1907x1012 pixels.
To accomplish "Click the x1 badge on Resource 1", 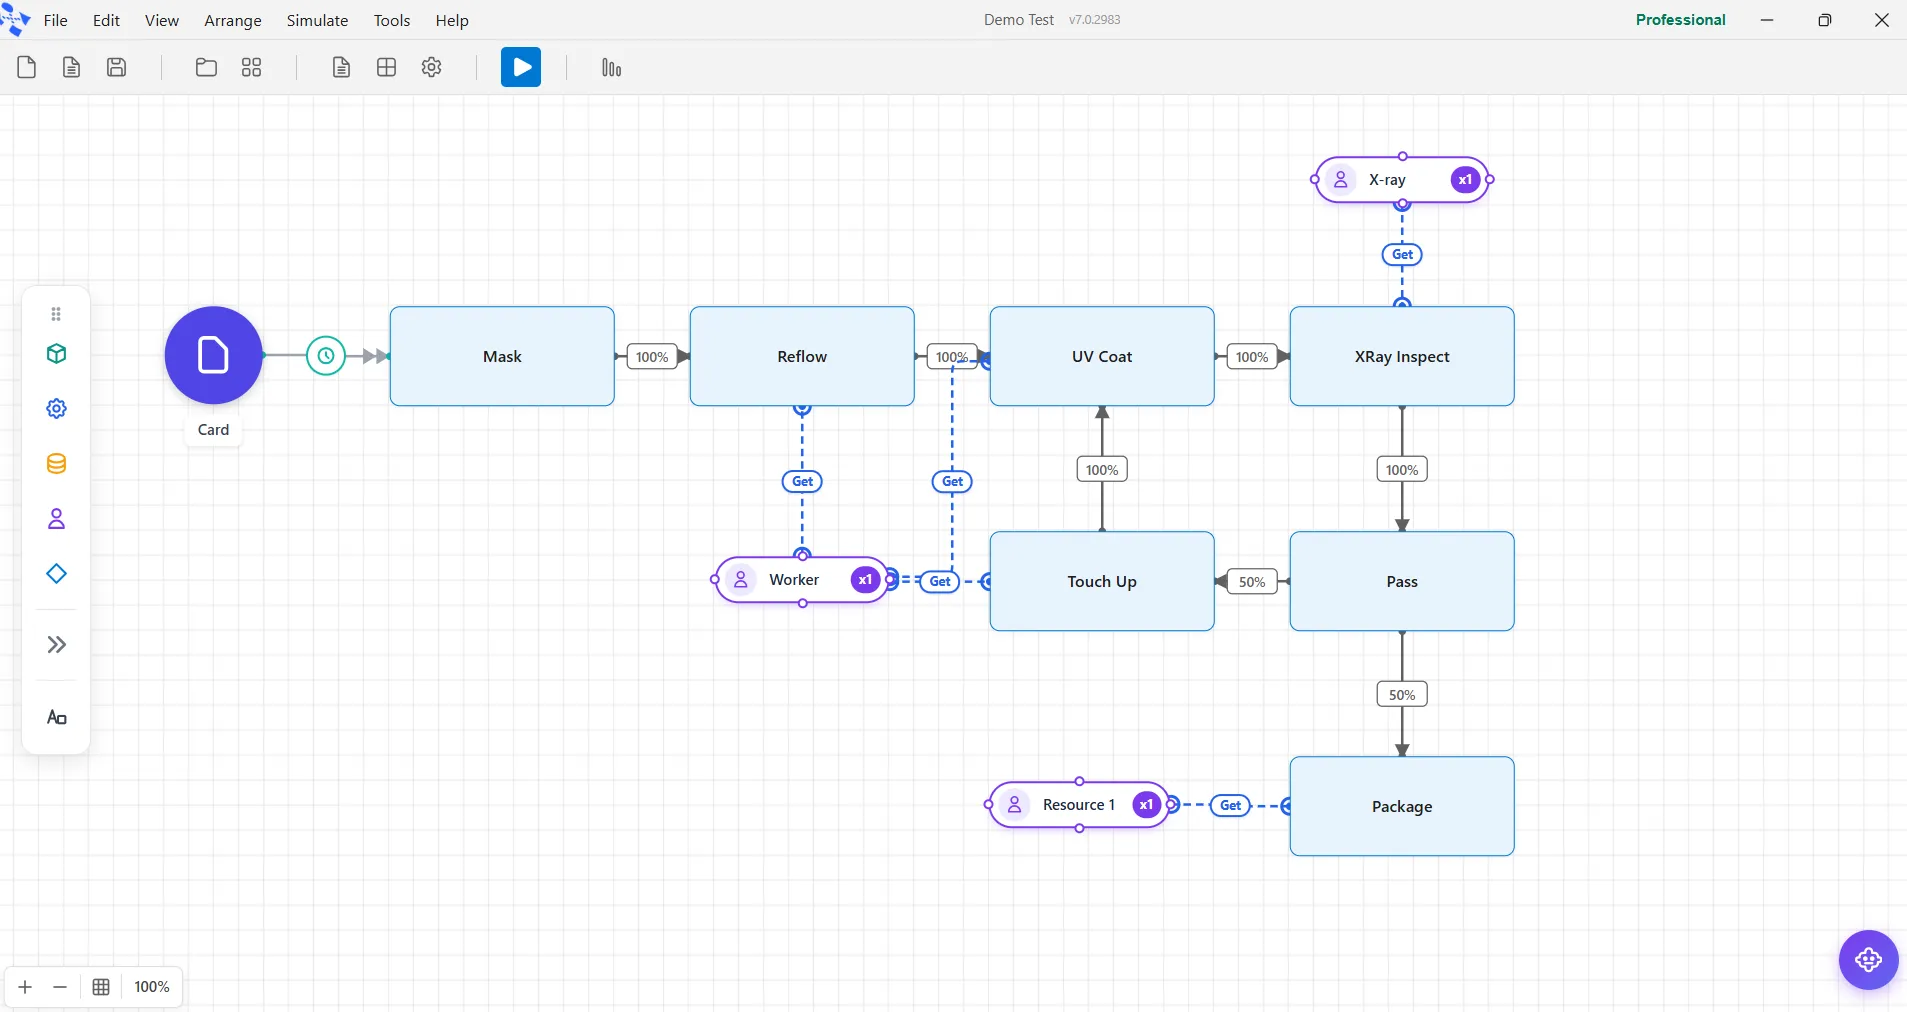I will point(1146,805).
